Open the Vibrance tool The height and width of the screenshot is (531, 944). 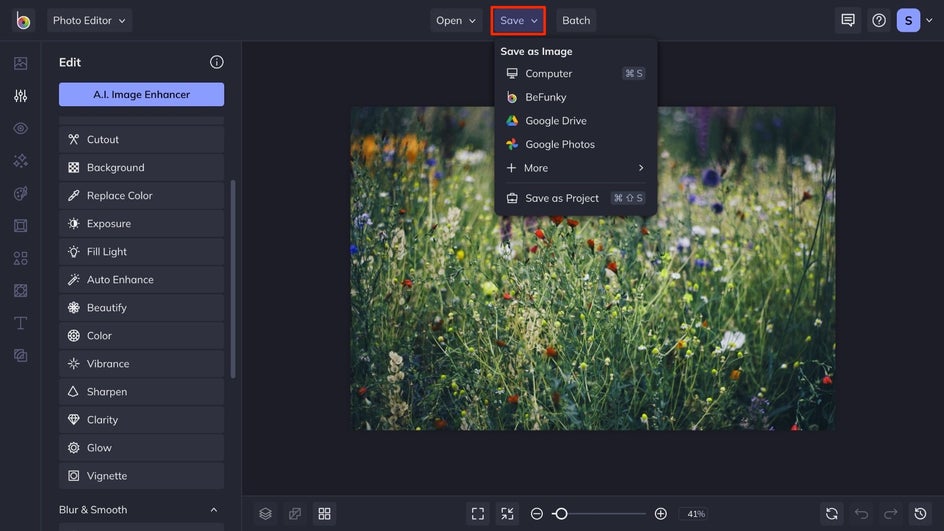point(141,364)
